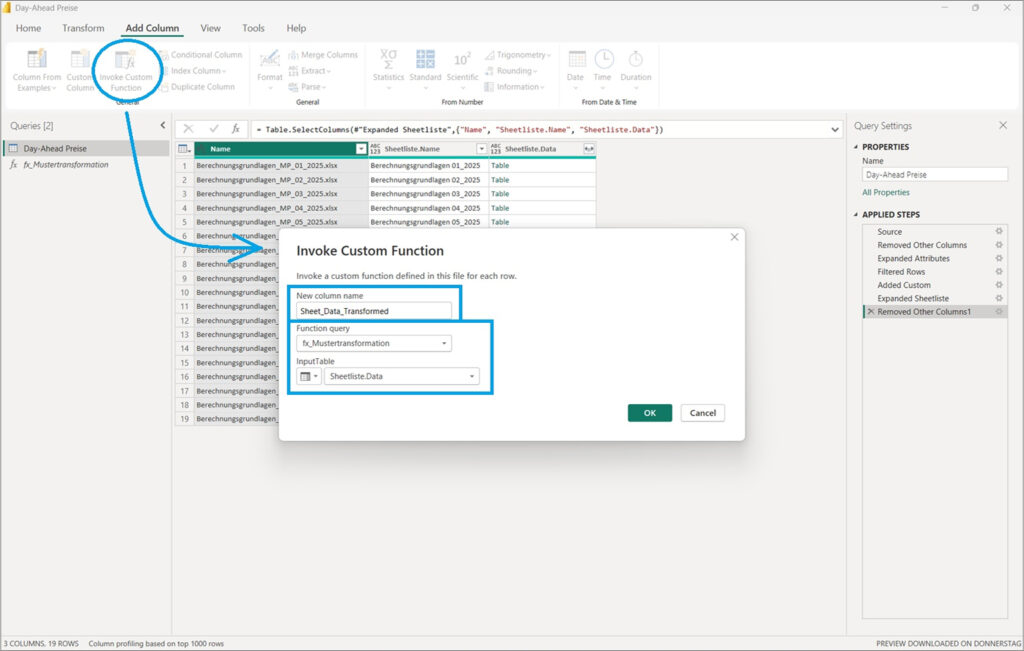Open the InputTable type selector icon
The height and width of the screenshot is (651, 1024).
[308, 376]
